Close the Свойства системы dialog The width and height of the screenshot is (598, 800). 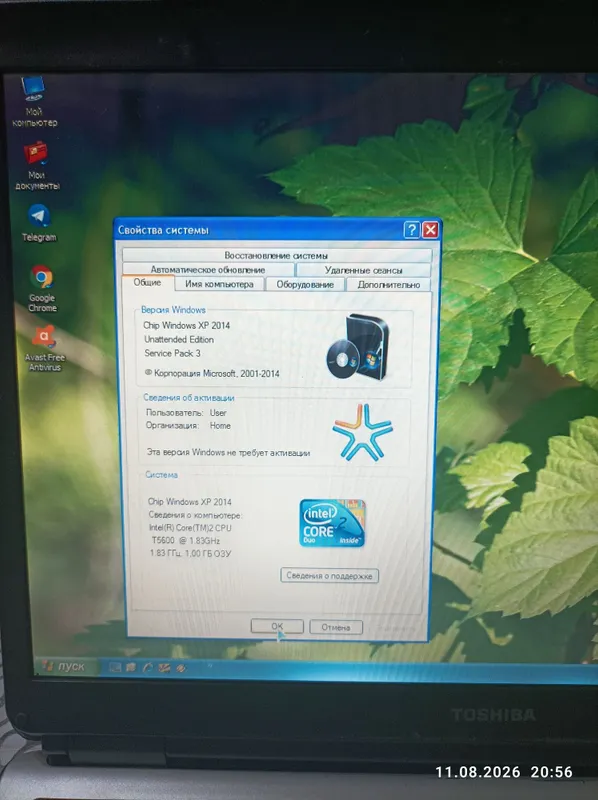pos(430,230)
